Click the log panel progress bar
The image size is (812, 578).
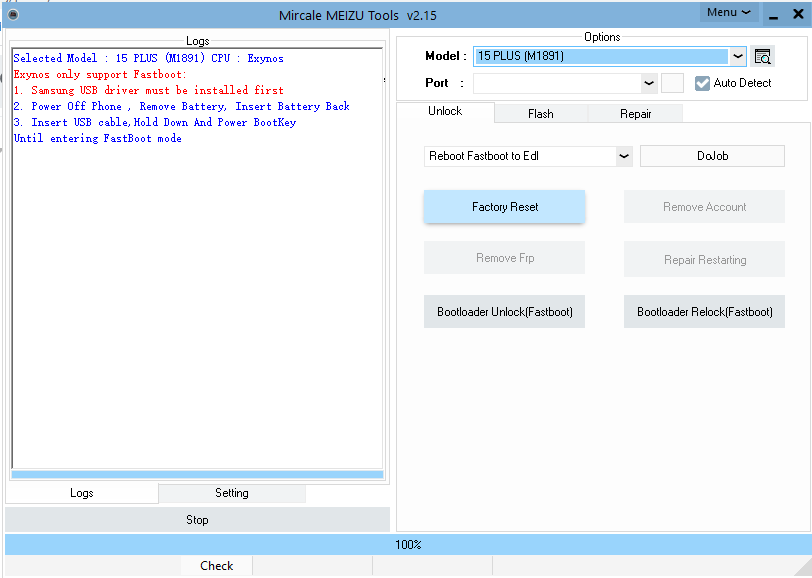[197, 474]
